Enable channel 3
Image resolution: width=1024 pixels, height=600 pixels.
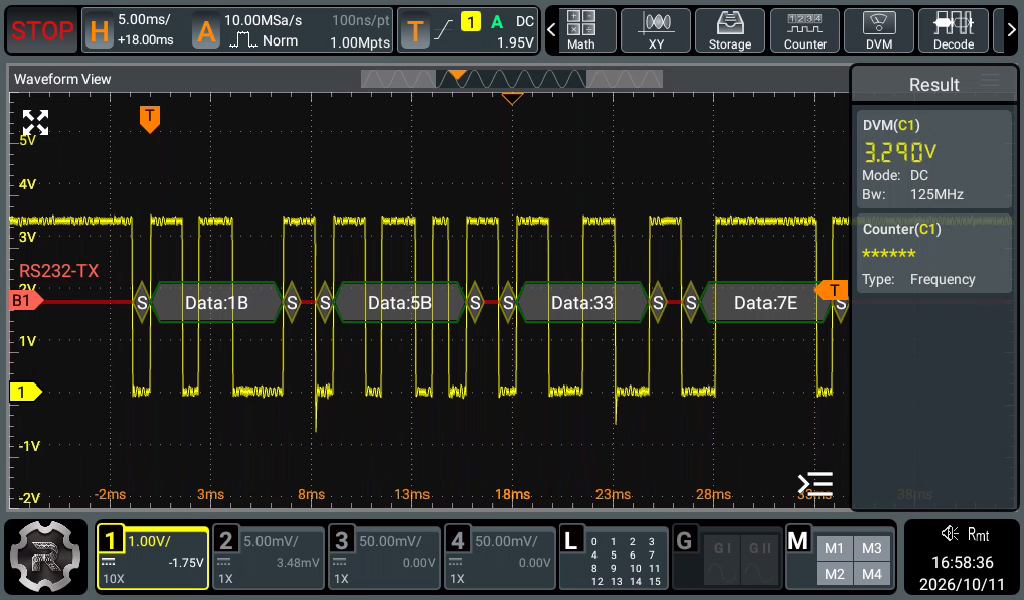pos(384,559)
